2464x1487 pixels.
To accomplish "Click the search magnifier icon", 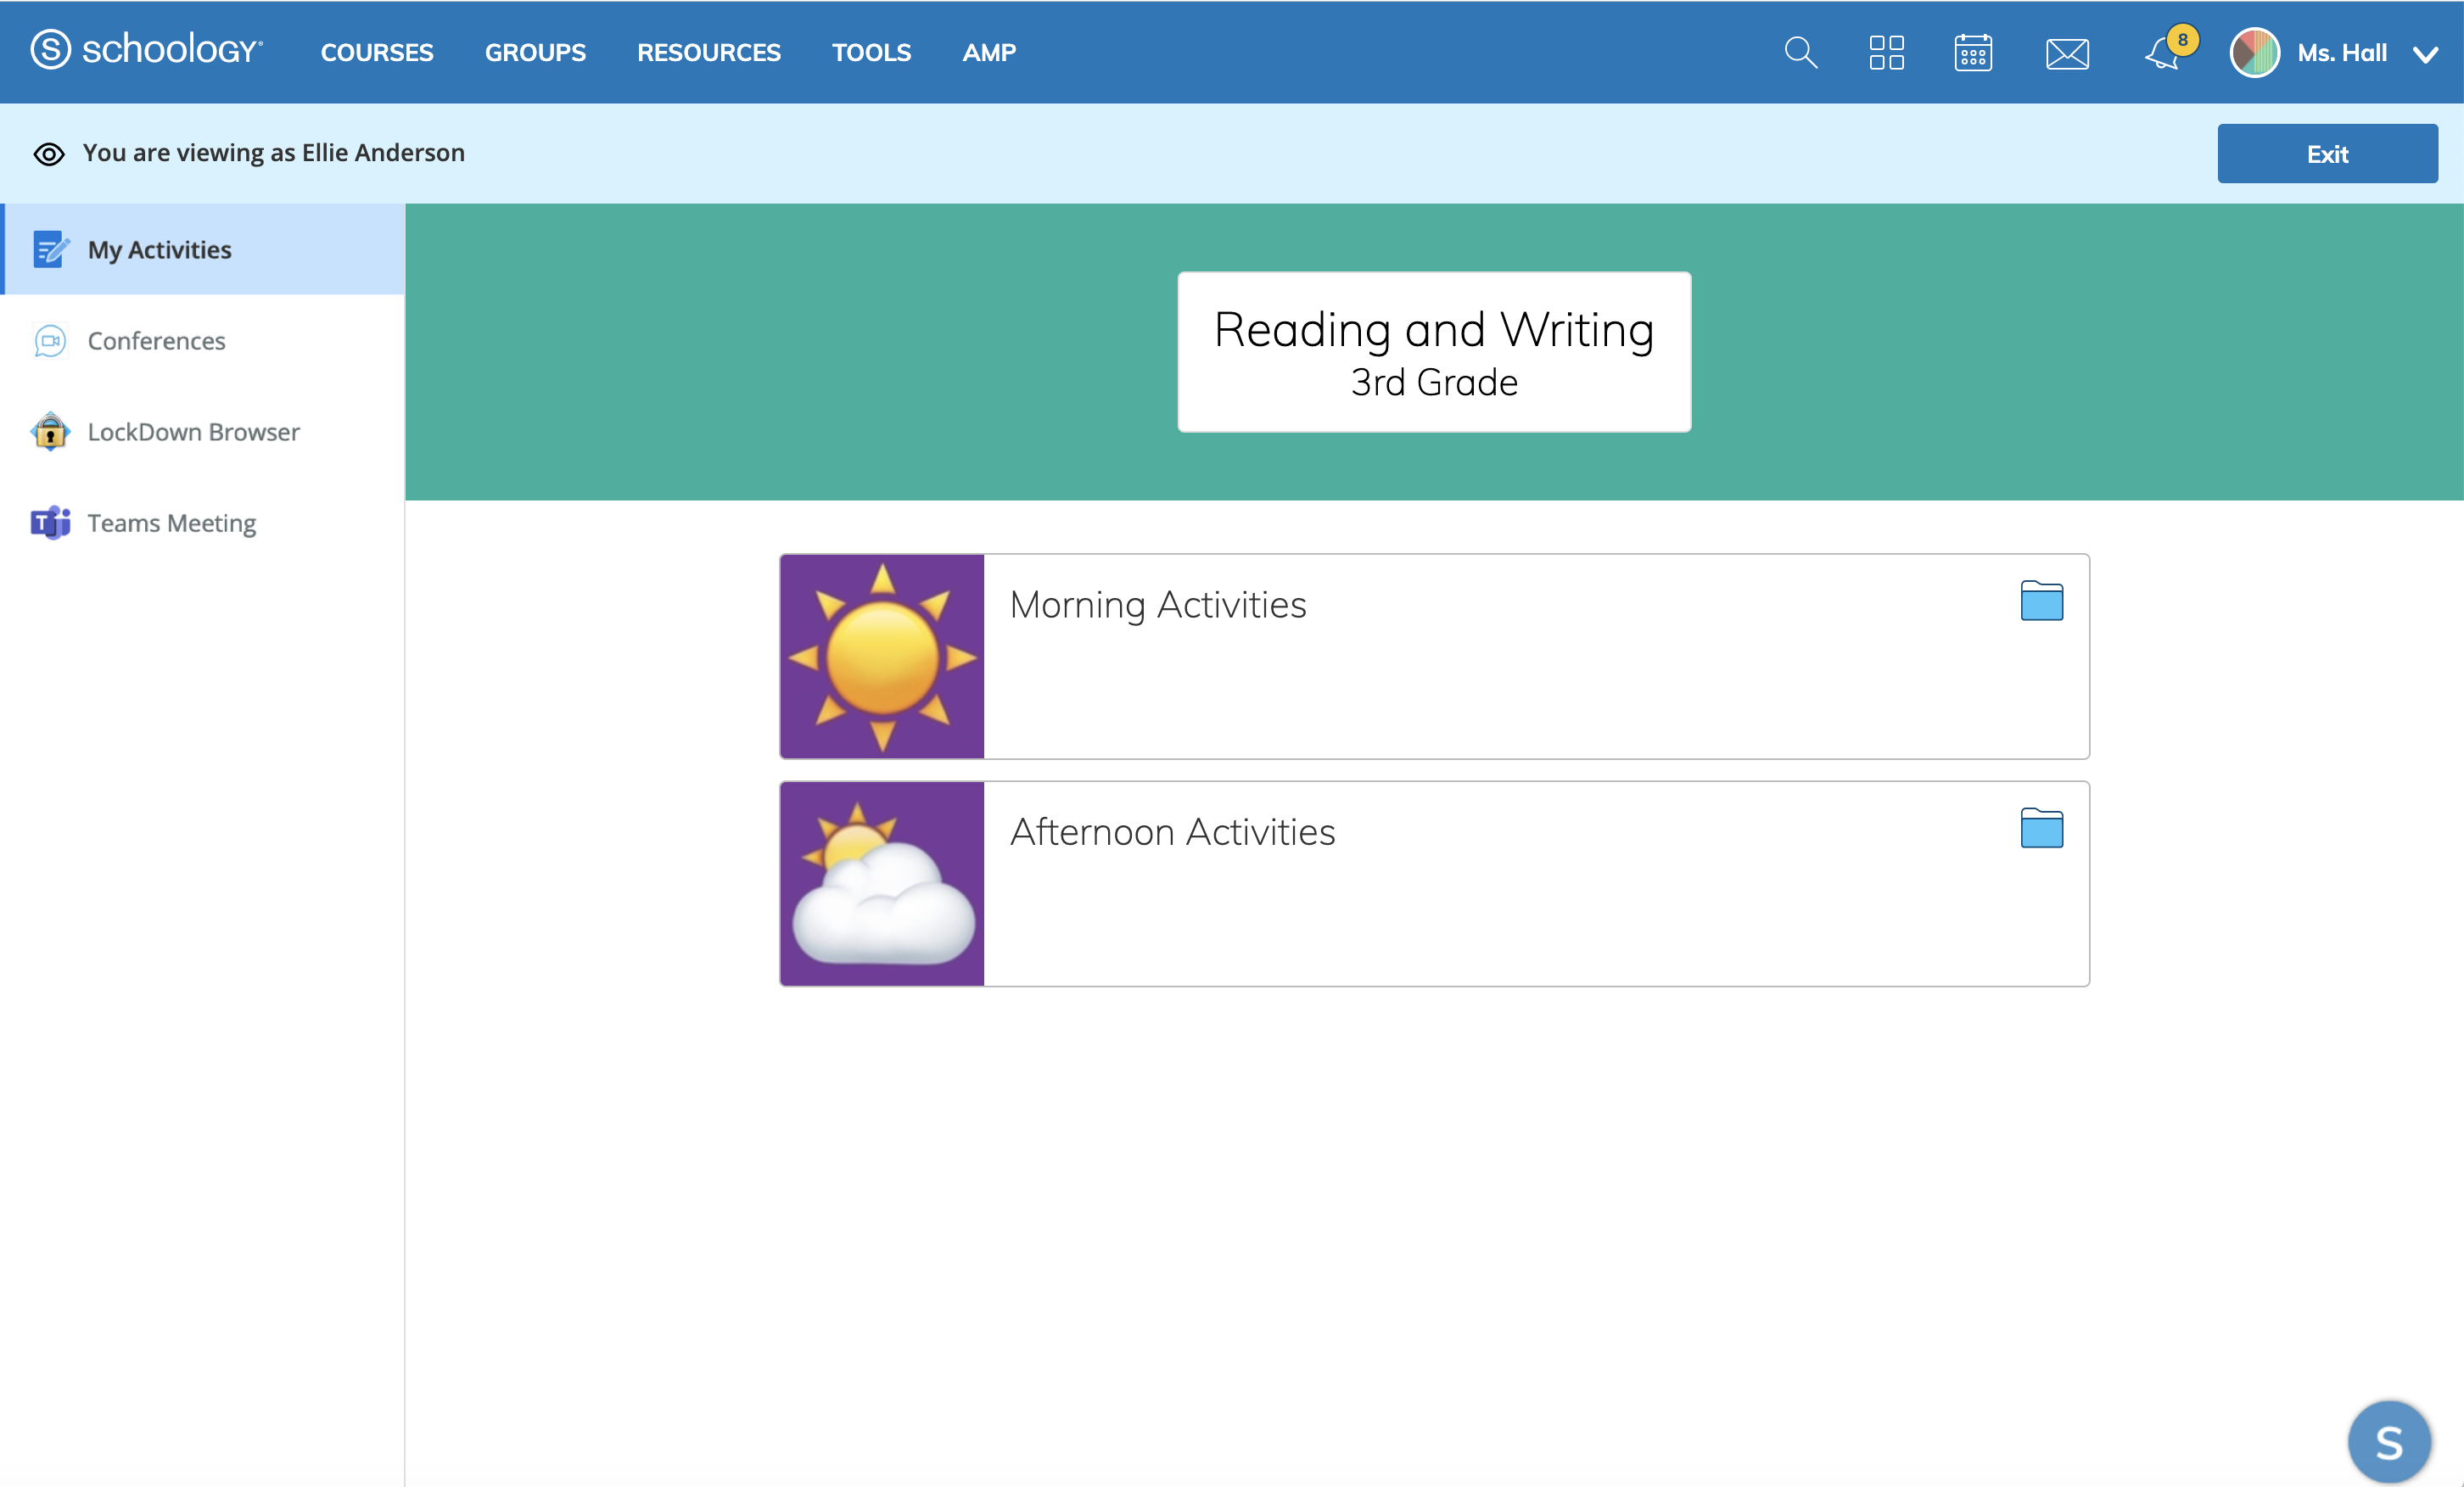I will 1800,52.
